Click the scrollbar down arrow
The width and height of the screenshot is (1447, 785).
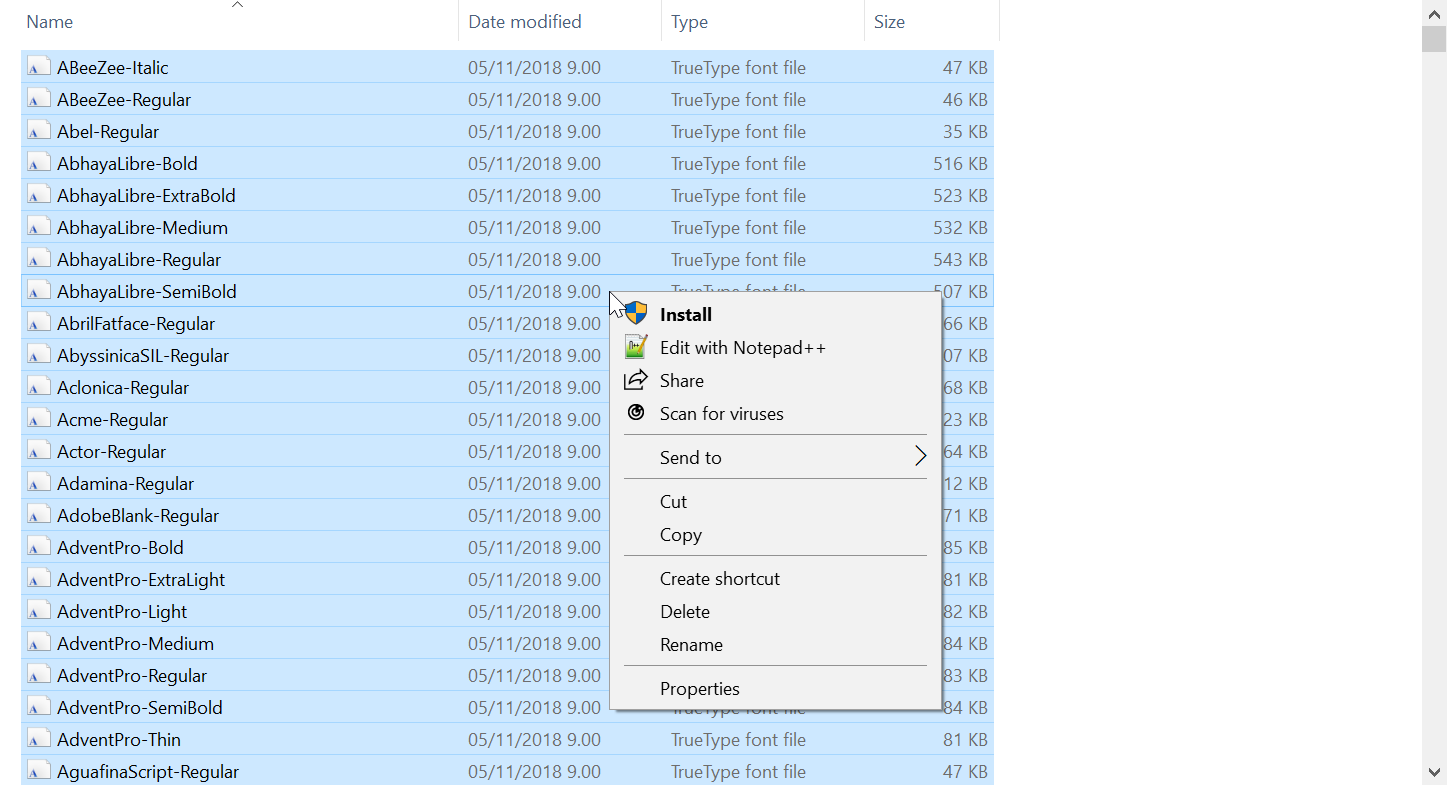tap(1434, 772)
